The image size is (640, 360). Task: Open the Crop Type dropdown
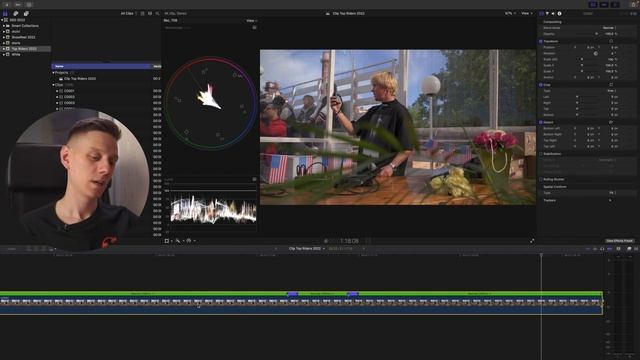(611, 91)
